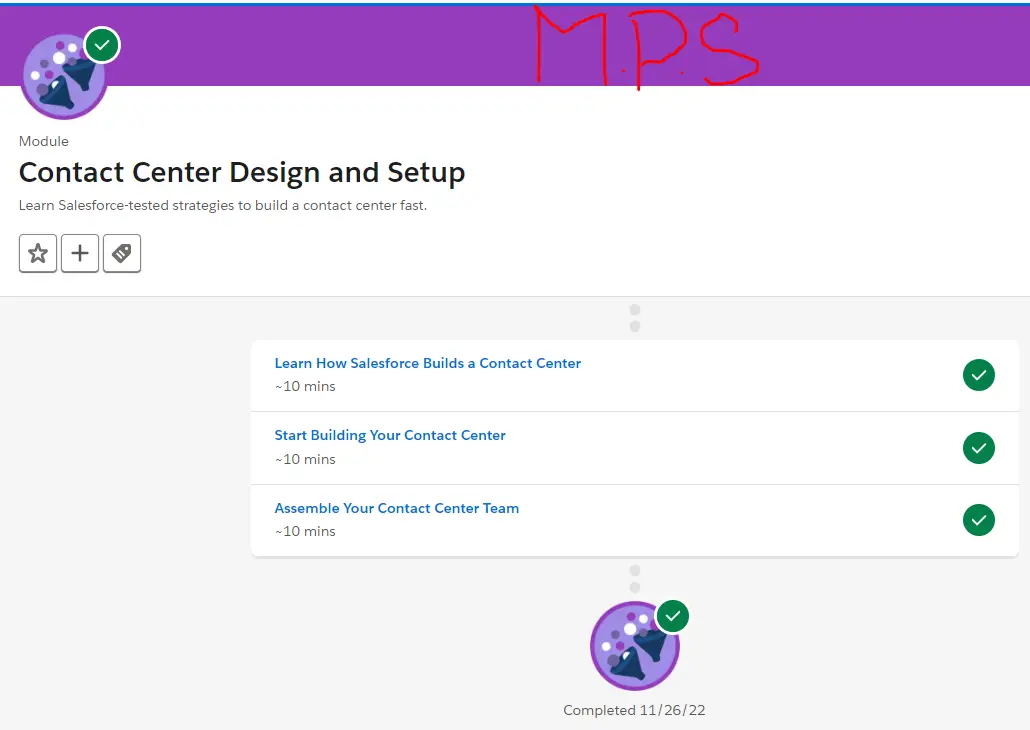The width and height of the screenshot is (1030, 730).
Task: Select the star inside the favorite button
Action: [x=37, y=253]
